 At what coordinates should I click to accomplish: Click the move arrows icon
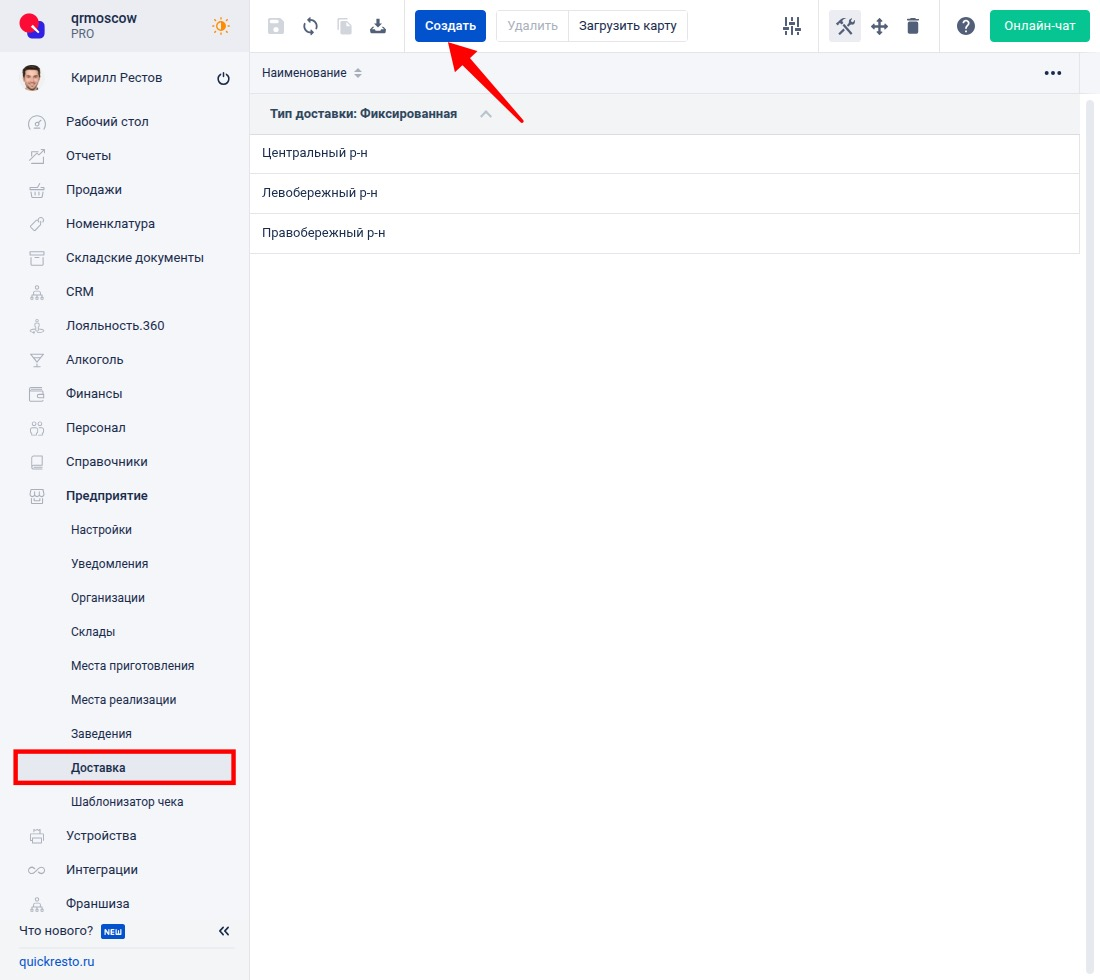pos(880,26)
